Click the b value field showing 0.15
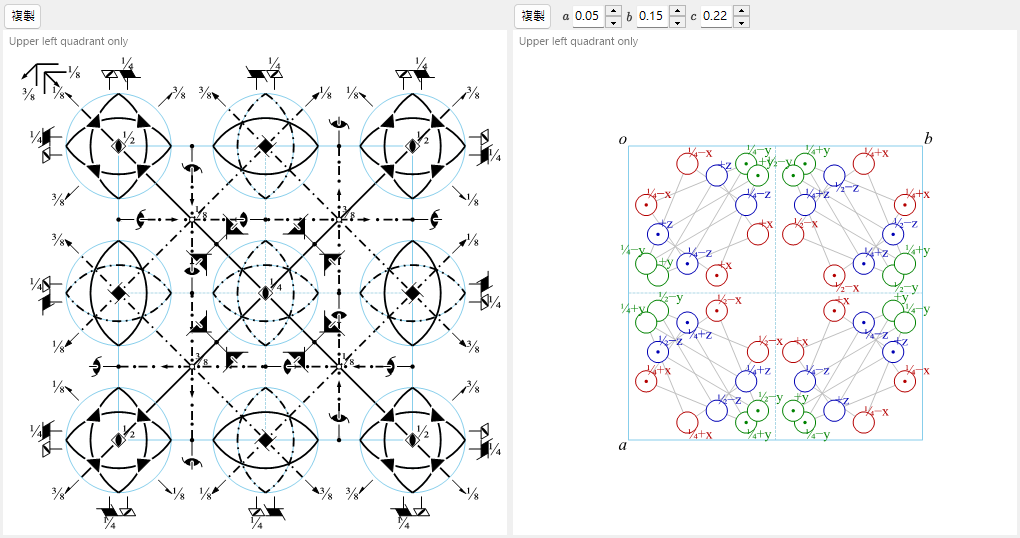This screenshot has width=1020, height=538. pos(653,16)
